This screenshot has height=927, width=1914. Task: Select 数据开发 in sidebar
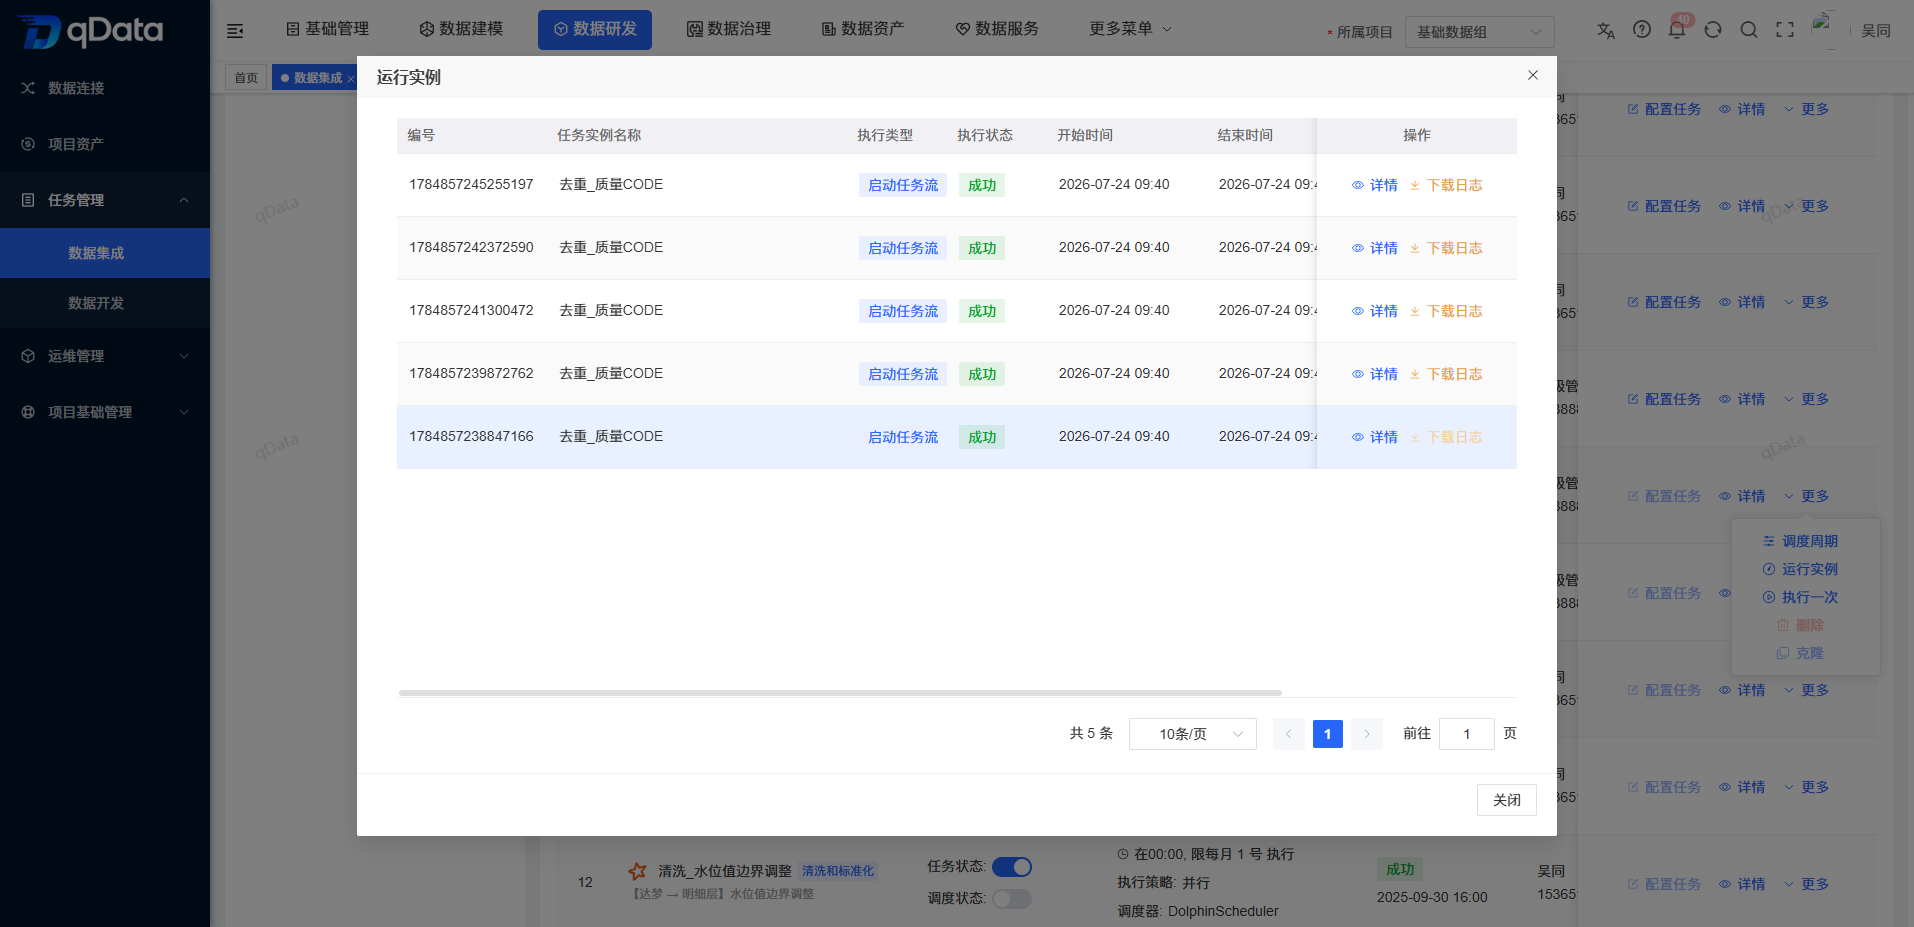click(105, 303)
